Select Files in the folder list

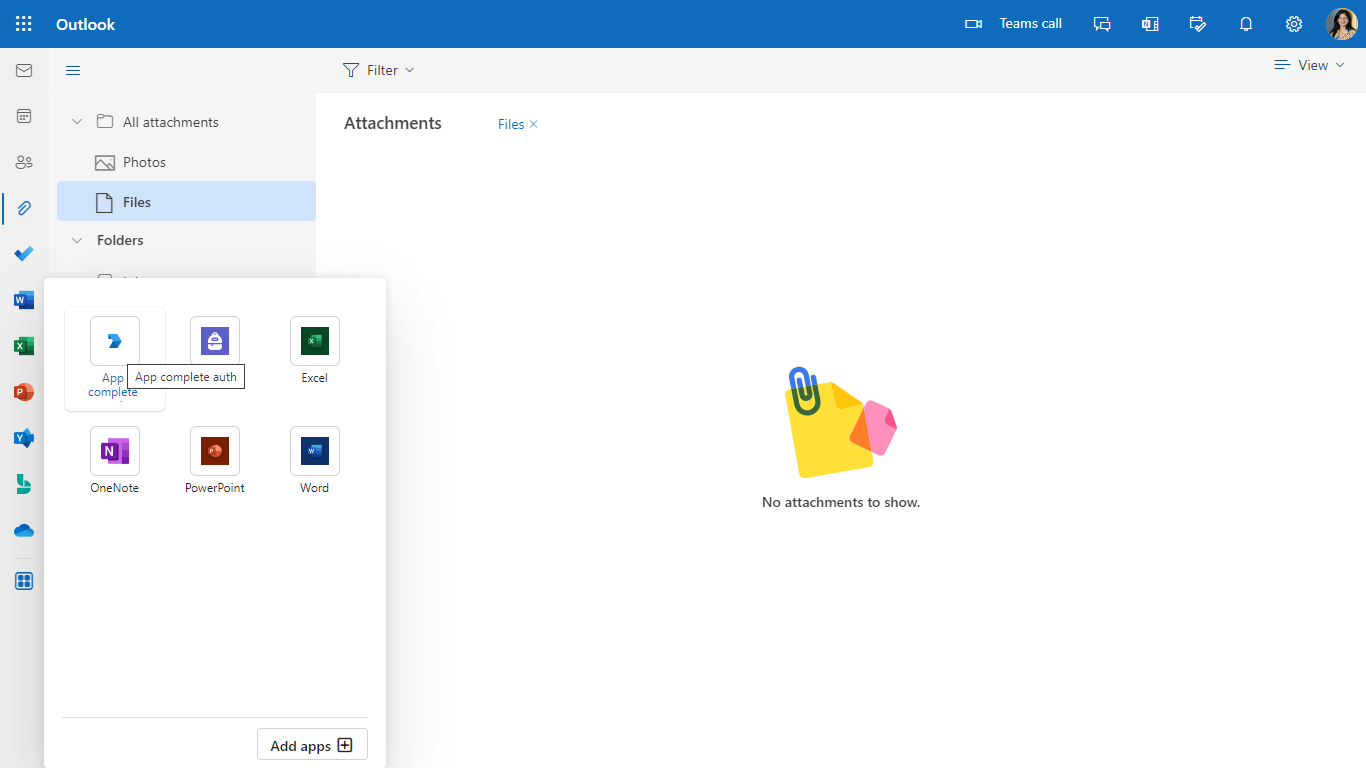pyautogui.click(x=186, y=201)
